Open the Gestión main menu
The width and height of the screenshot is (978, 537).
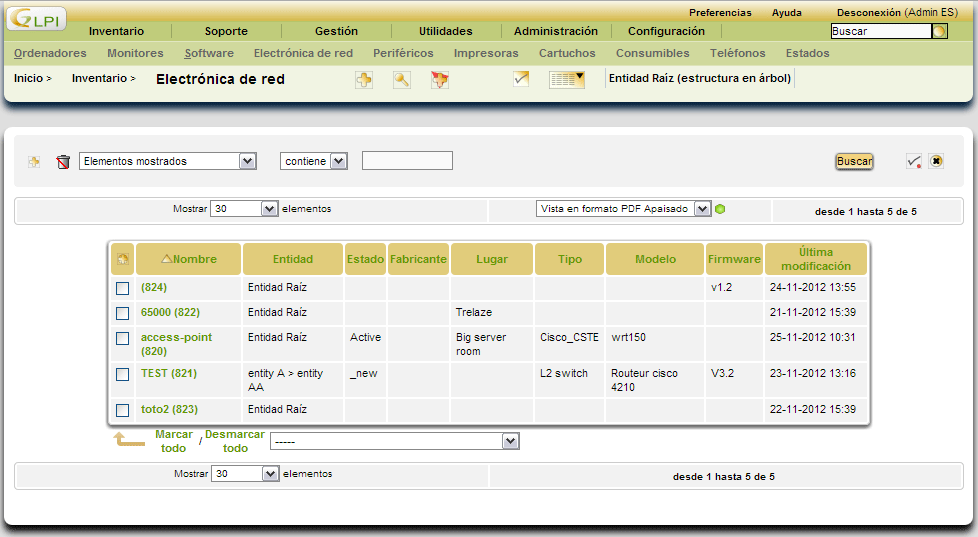point(336,31)
